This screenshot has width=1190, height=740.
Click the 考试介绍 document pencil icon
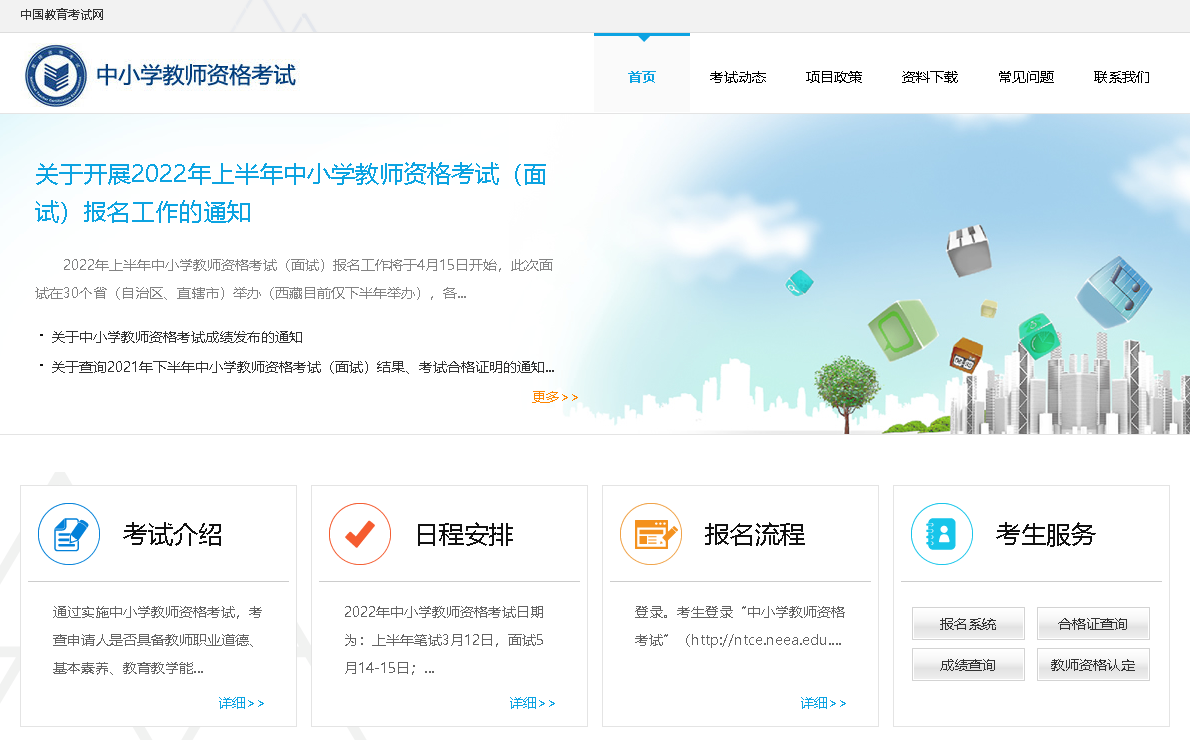coord(69,534)
